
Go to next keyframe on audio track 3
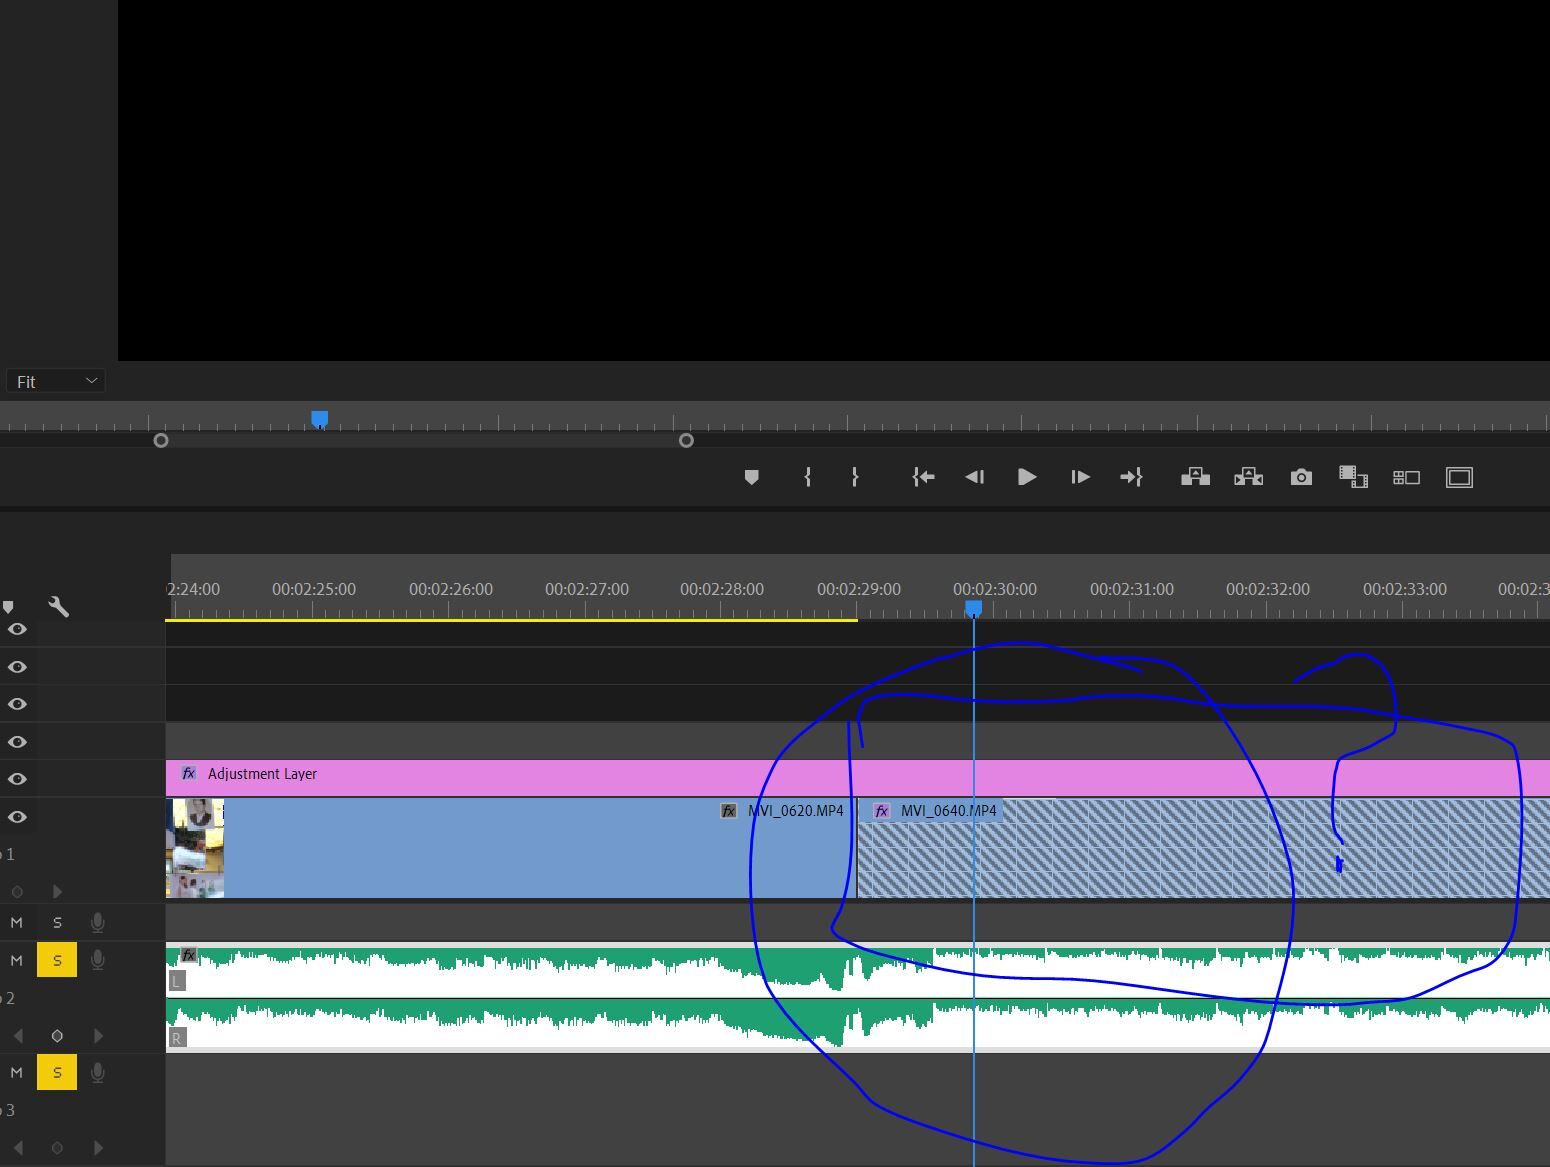tap(98, 1148)
